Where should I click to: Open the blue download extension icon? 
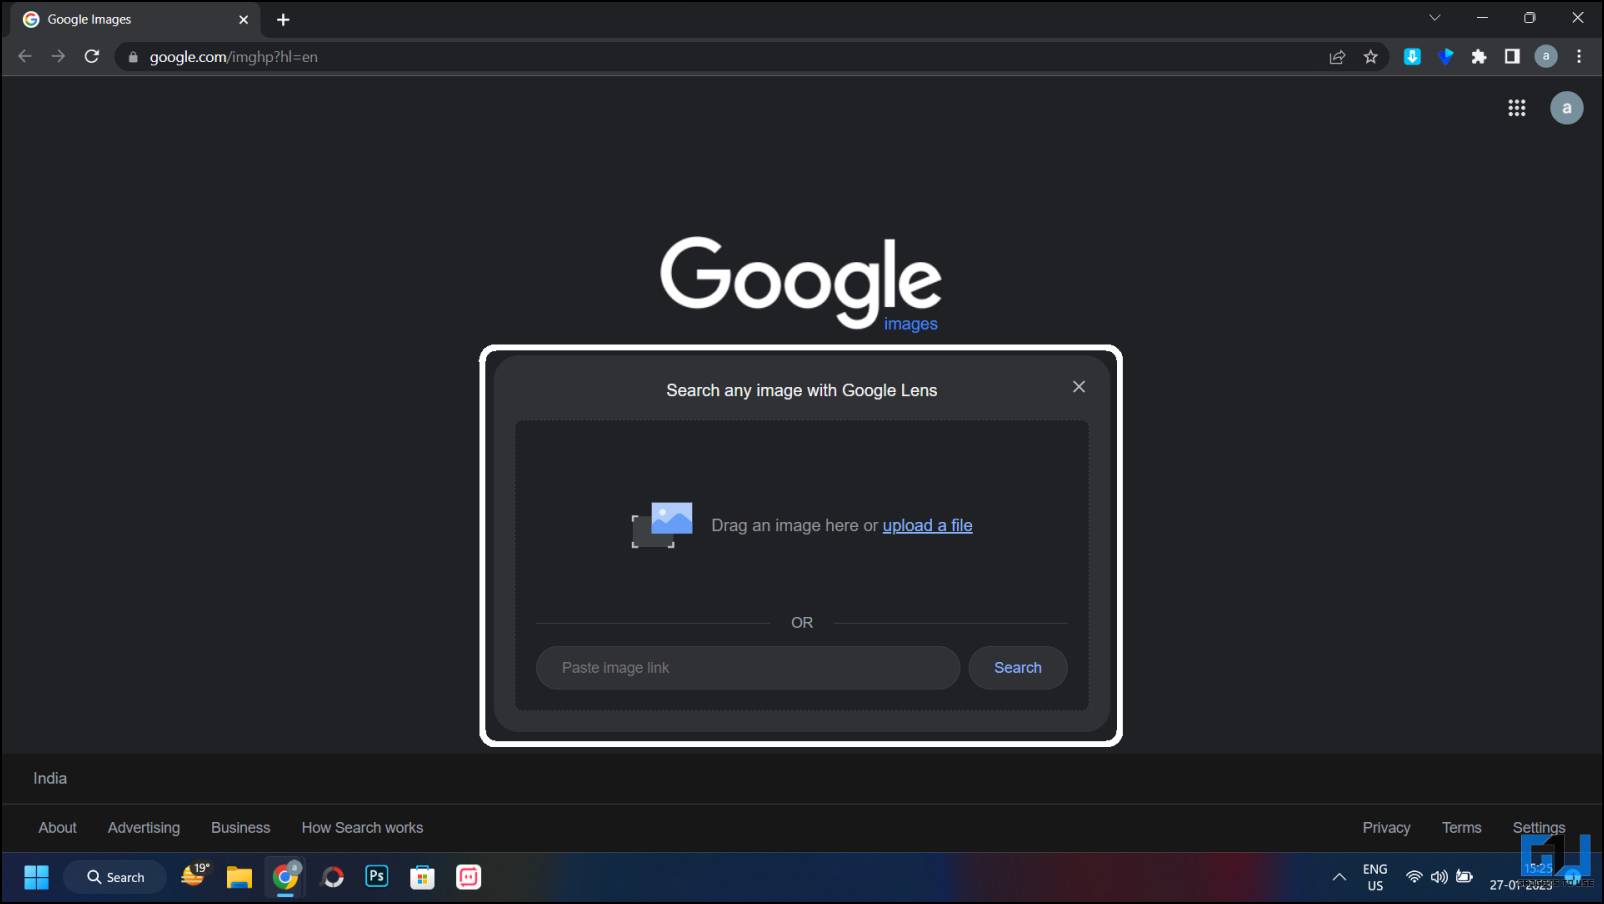pos(1412,57)
